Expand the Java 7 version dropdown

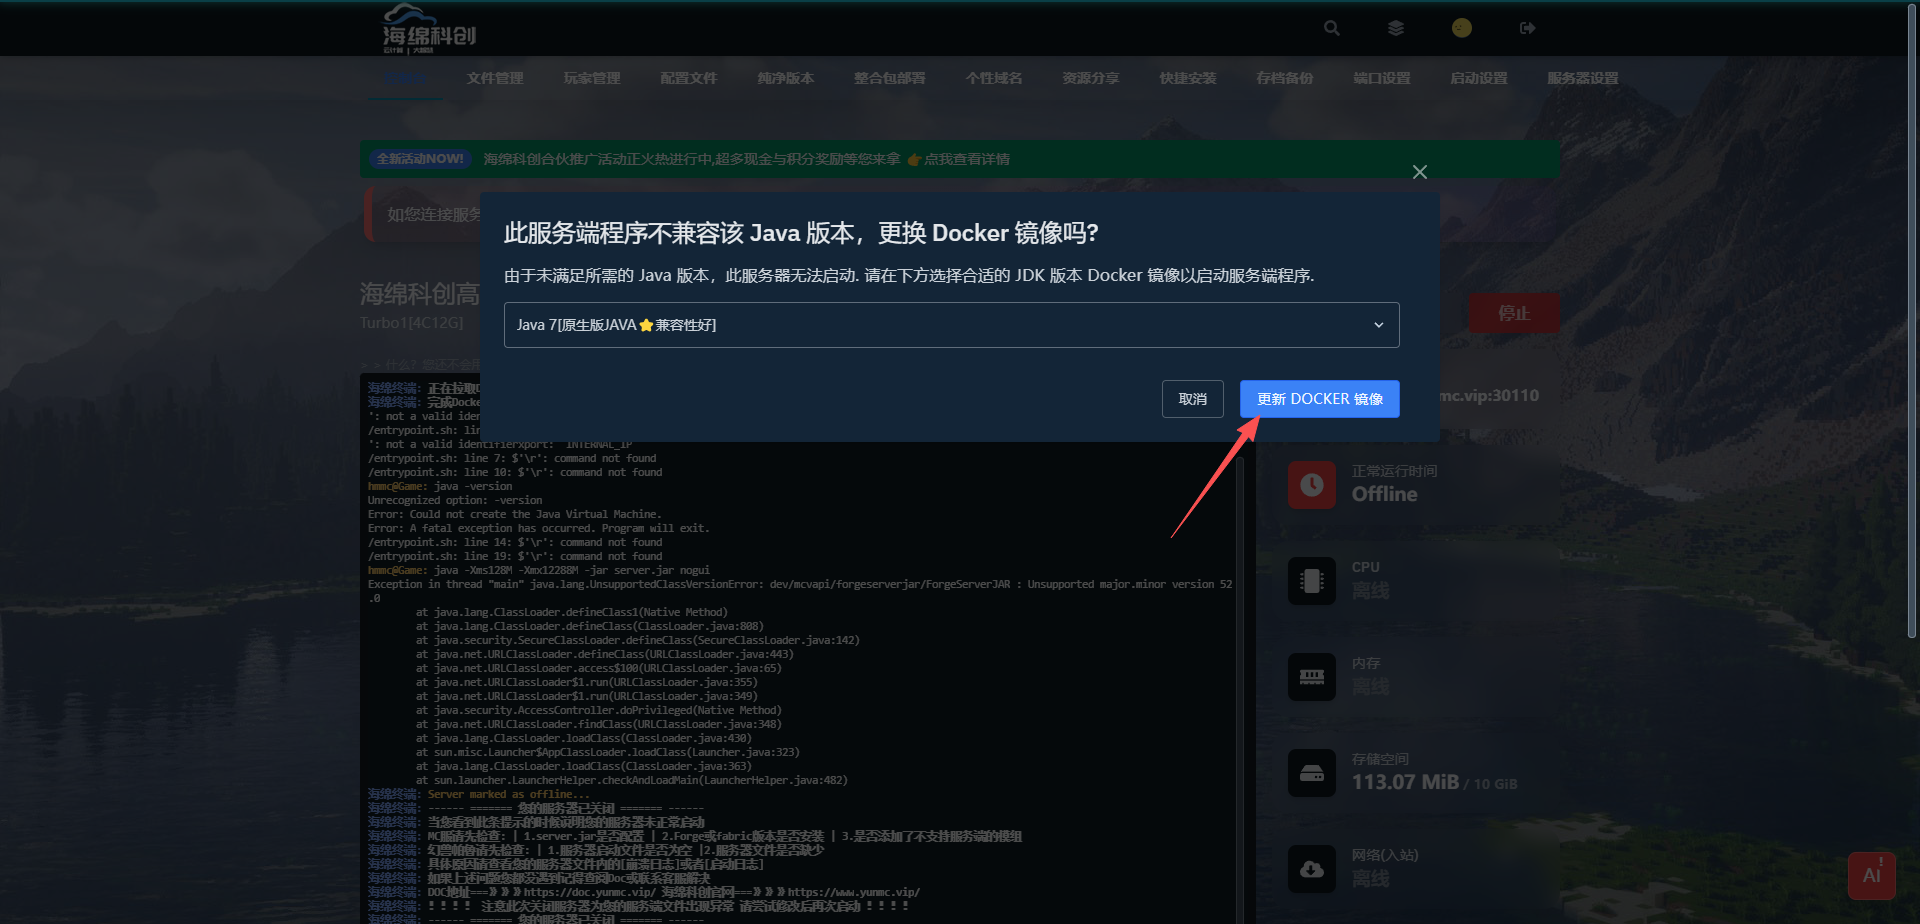pos(951,325)
